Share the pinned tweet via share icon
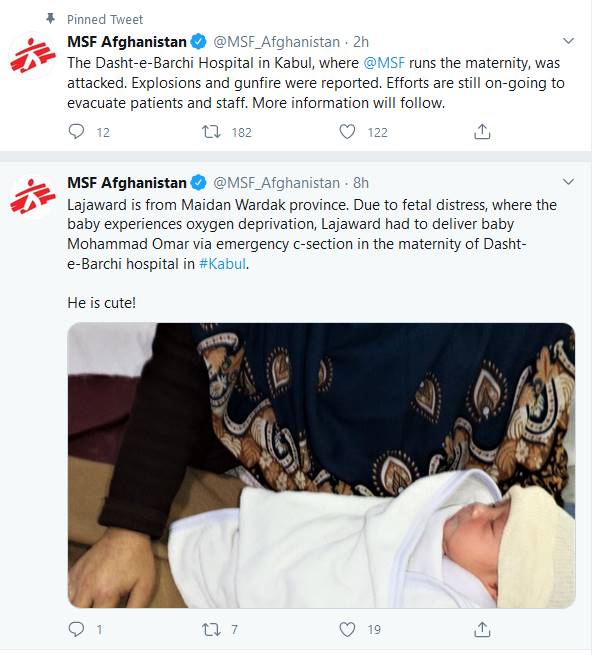This screenshot has height=655, width=594. (x=482, y=132)
